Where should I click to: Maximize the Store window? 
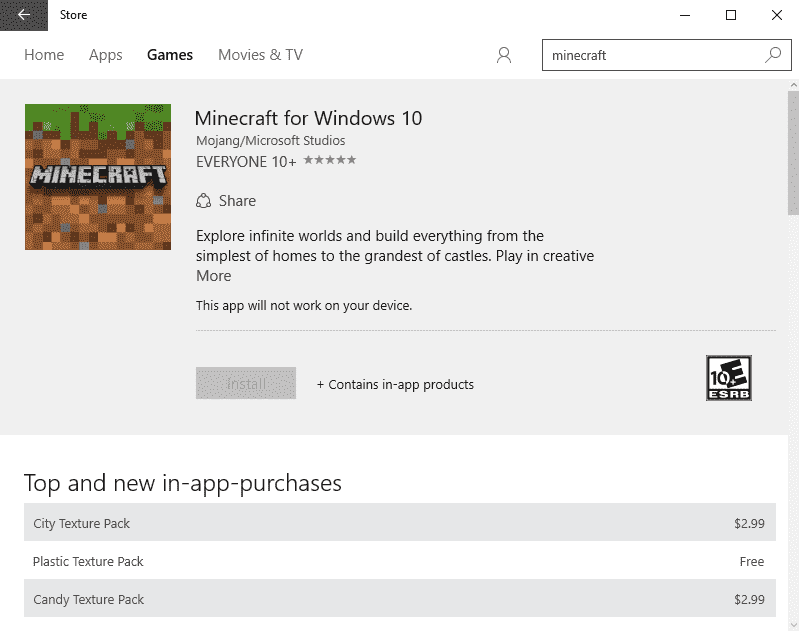click(x=731, y=15)
